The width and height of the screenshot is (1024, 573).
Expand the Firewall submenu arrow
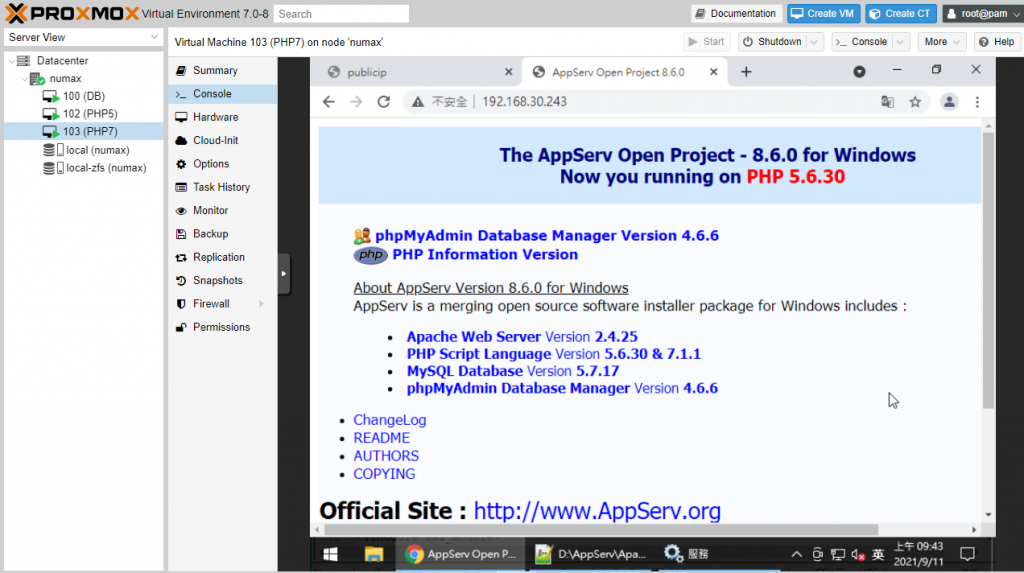[261, 304]
